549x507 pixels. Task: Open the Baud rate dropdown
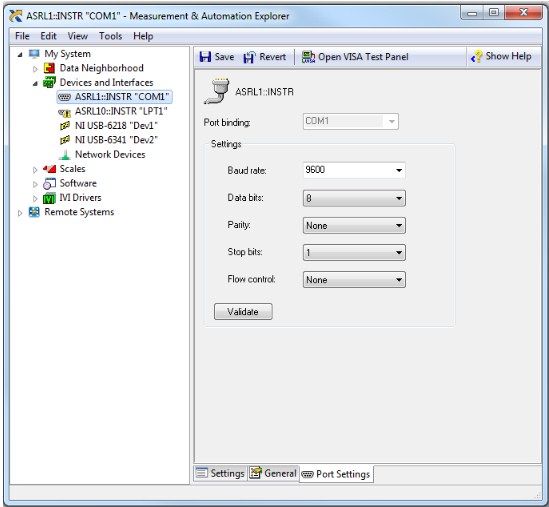point(354,170)
